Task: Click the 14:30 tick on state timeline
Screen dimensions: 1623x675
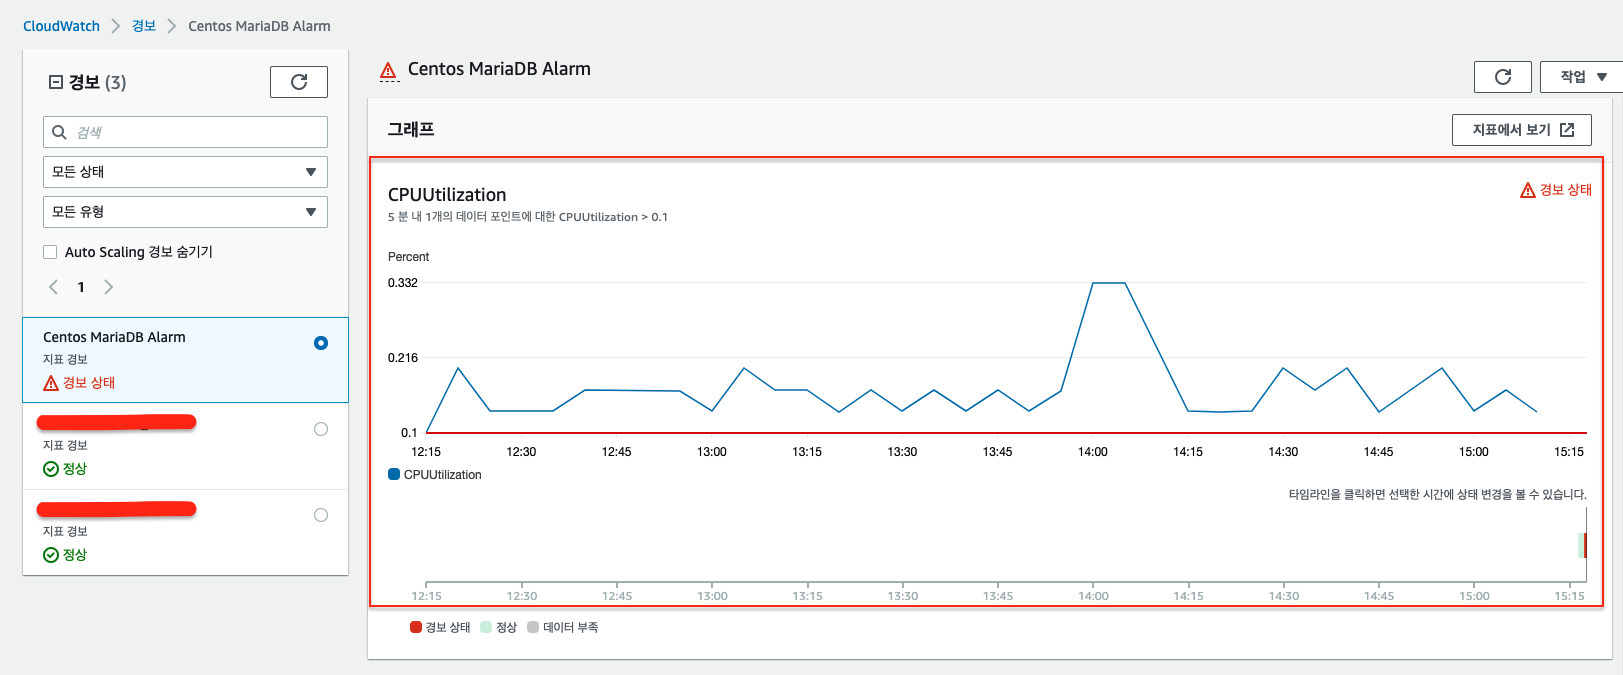Action: (1284, 596)
